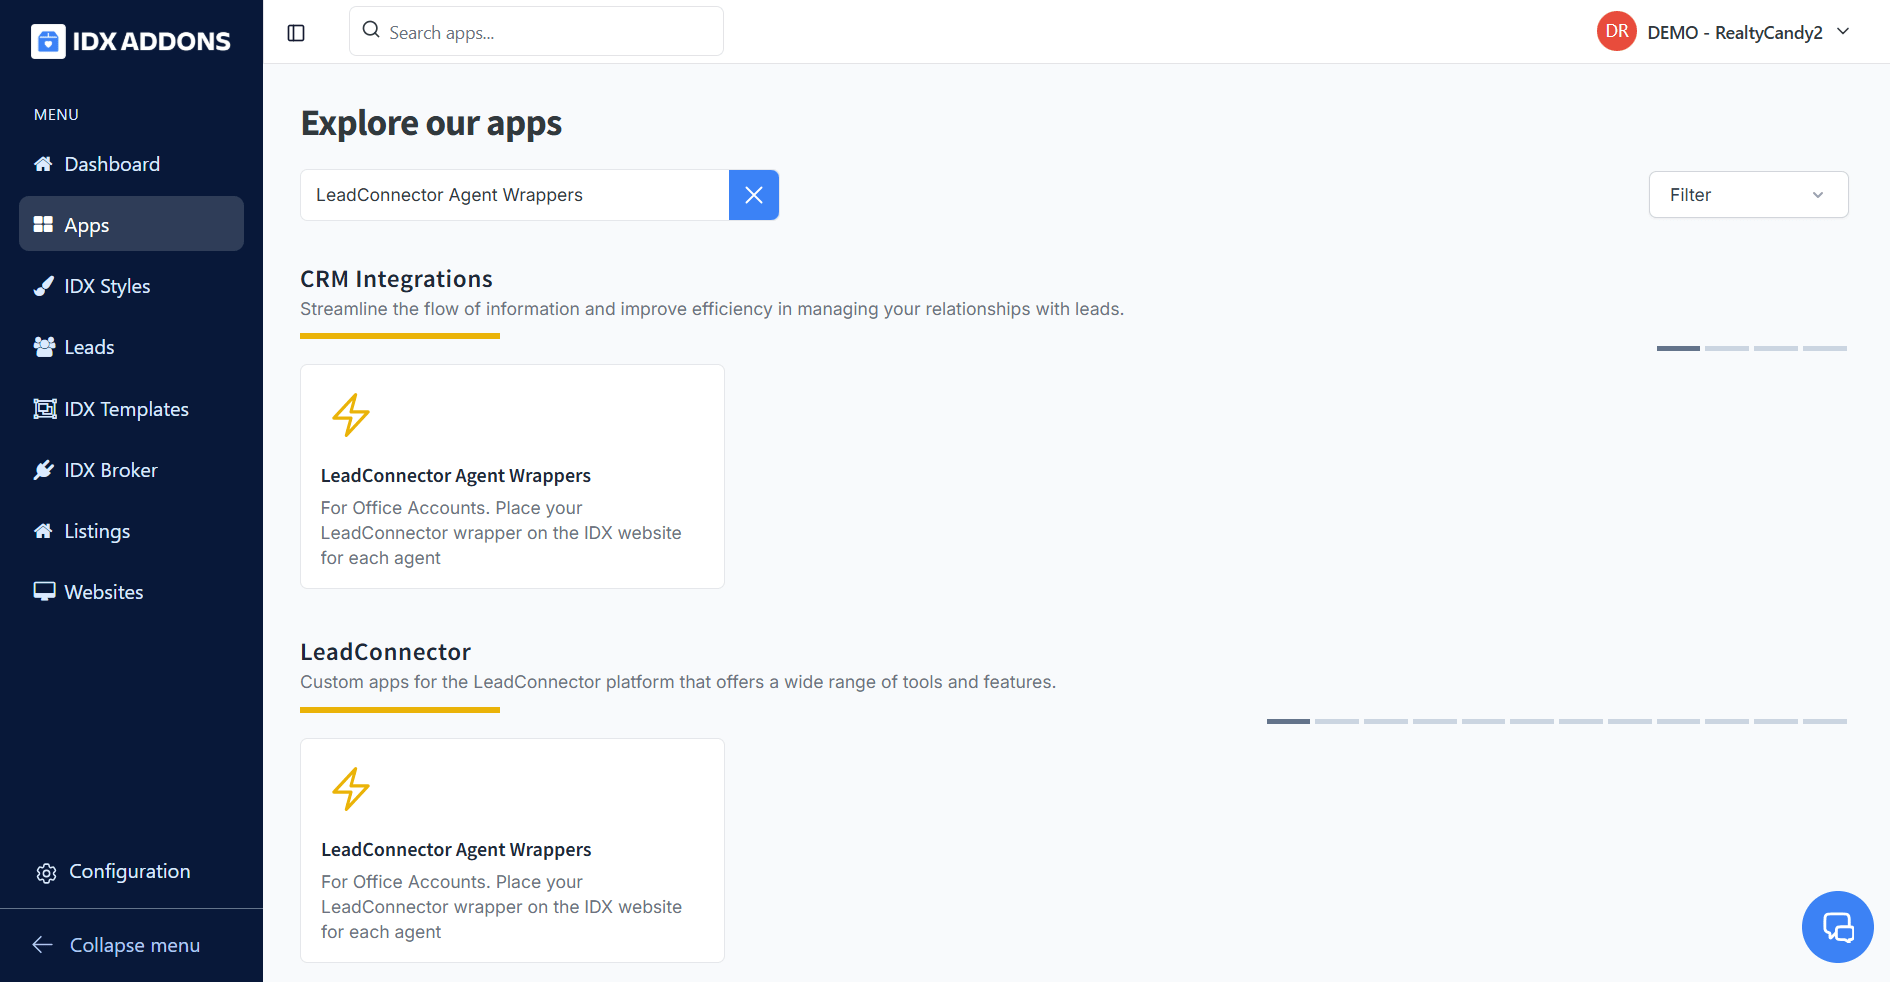Expand the Filter dropdown
Image resolution: width=1890 pixels, height=982 pixels.
coord(1747,195)
